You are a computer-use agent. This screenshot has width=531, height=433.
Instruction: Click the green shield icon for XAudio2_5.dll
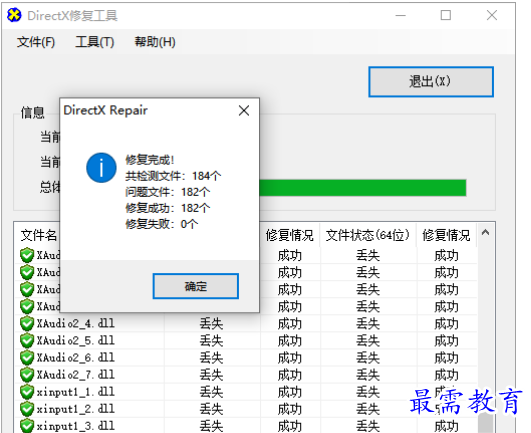pyautogui.click(x=27, y=341)
